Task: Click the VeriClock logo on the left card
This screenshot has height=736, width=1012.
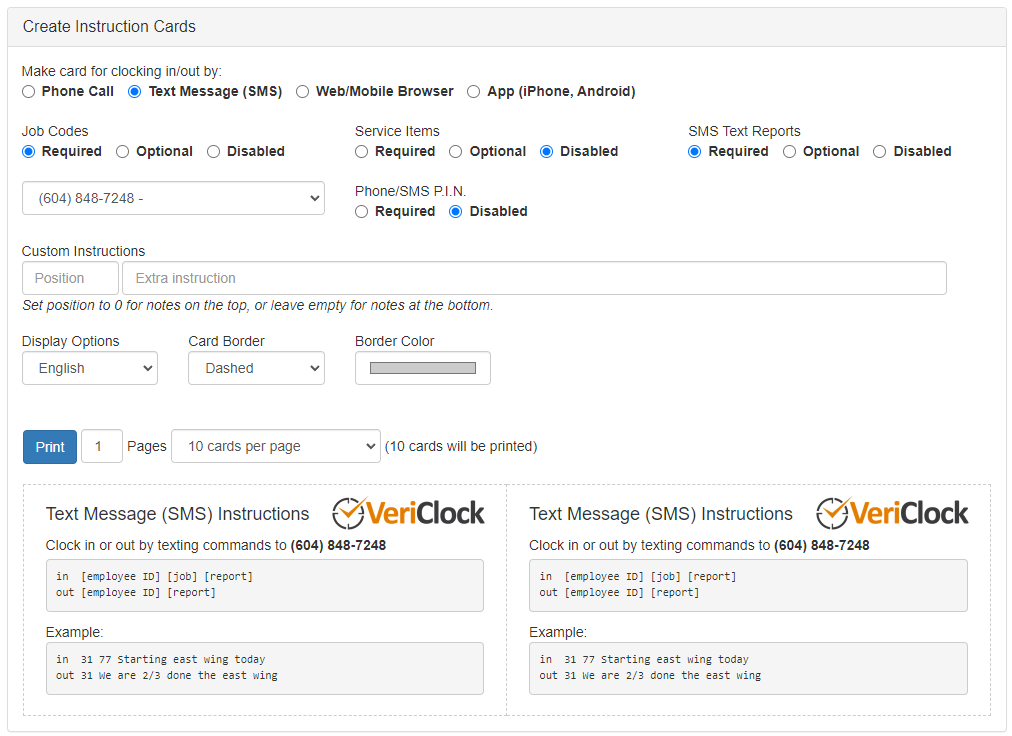Action: click(408, 513)
